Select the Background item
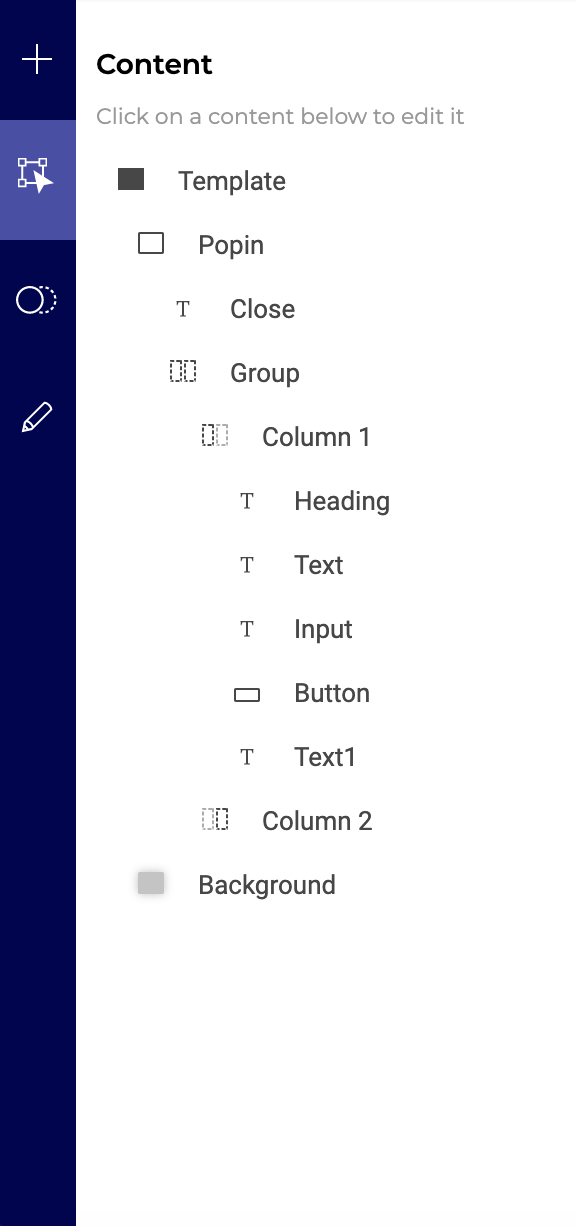The width and height of the screenshot is (576, 1226). pyautogui.click(x=267, y=885)
